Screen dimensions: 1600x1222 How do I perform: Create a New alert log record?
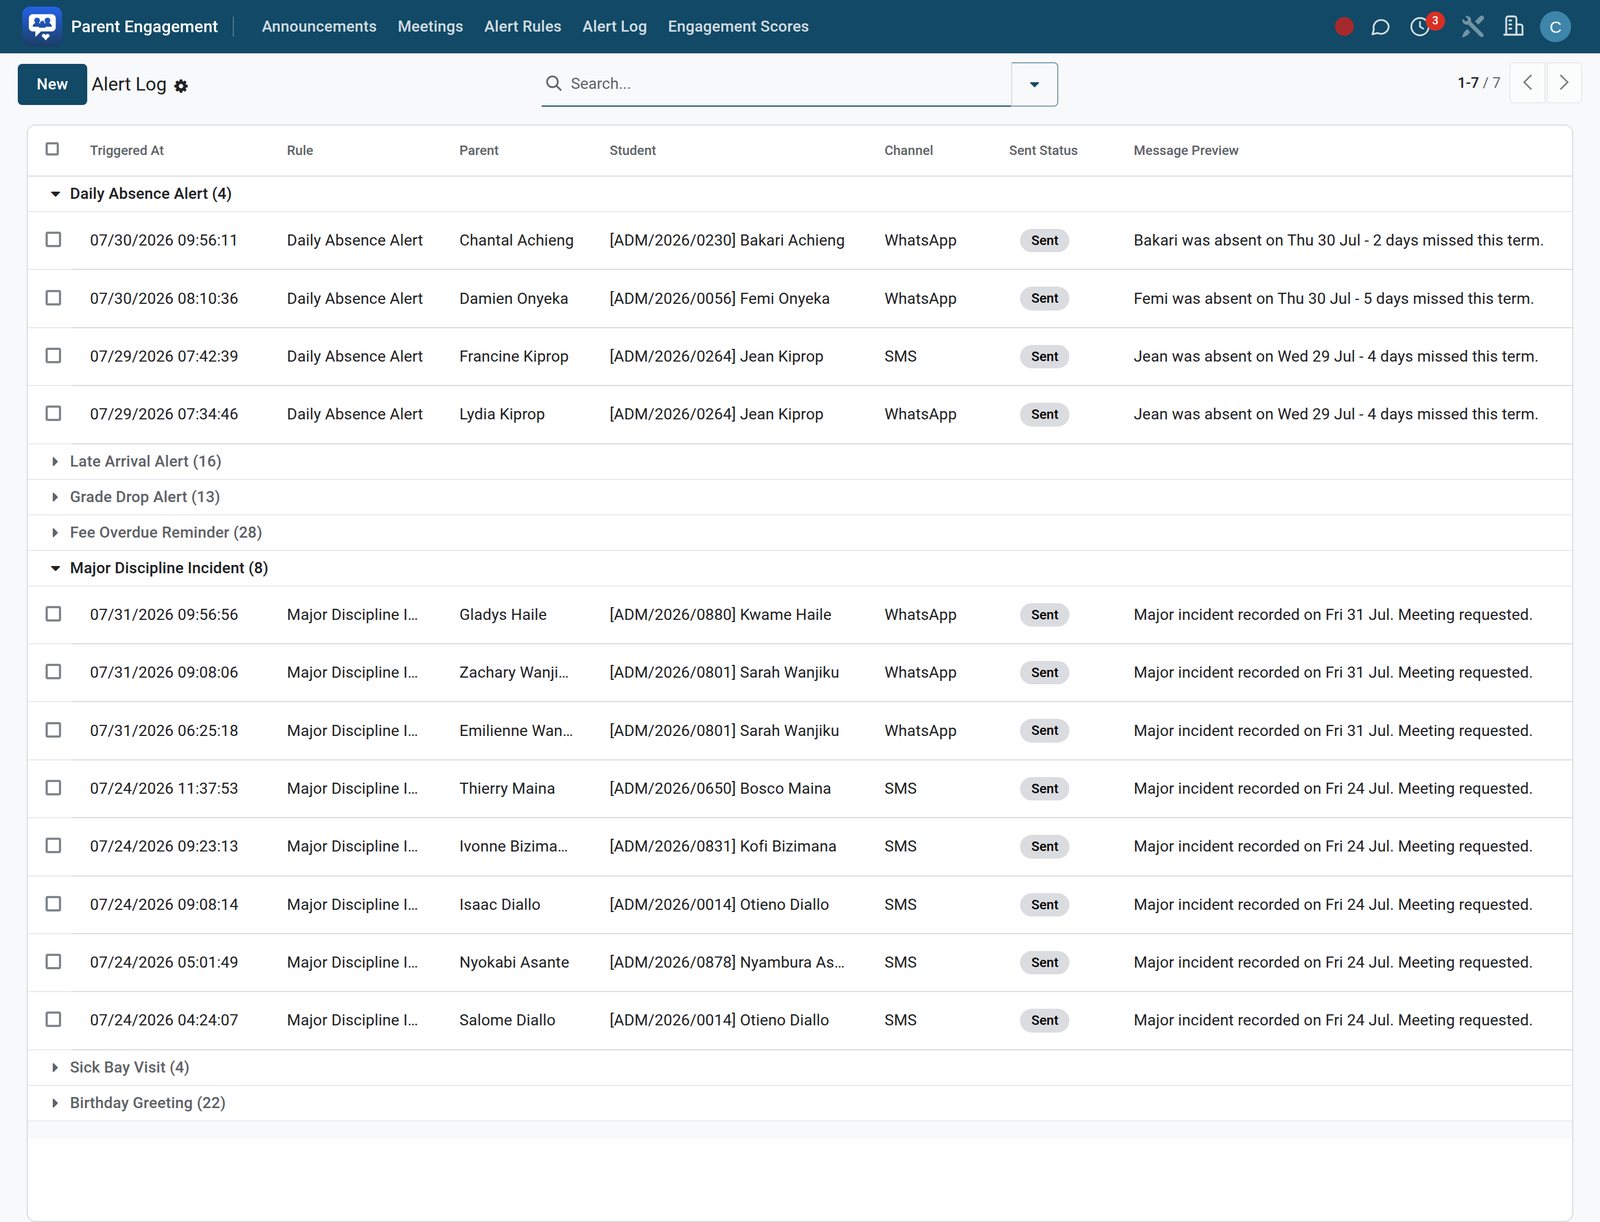pyautogui.click(x=52, y=84)
